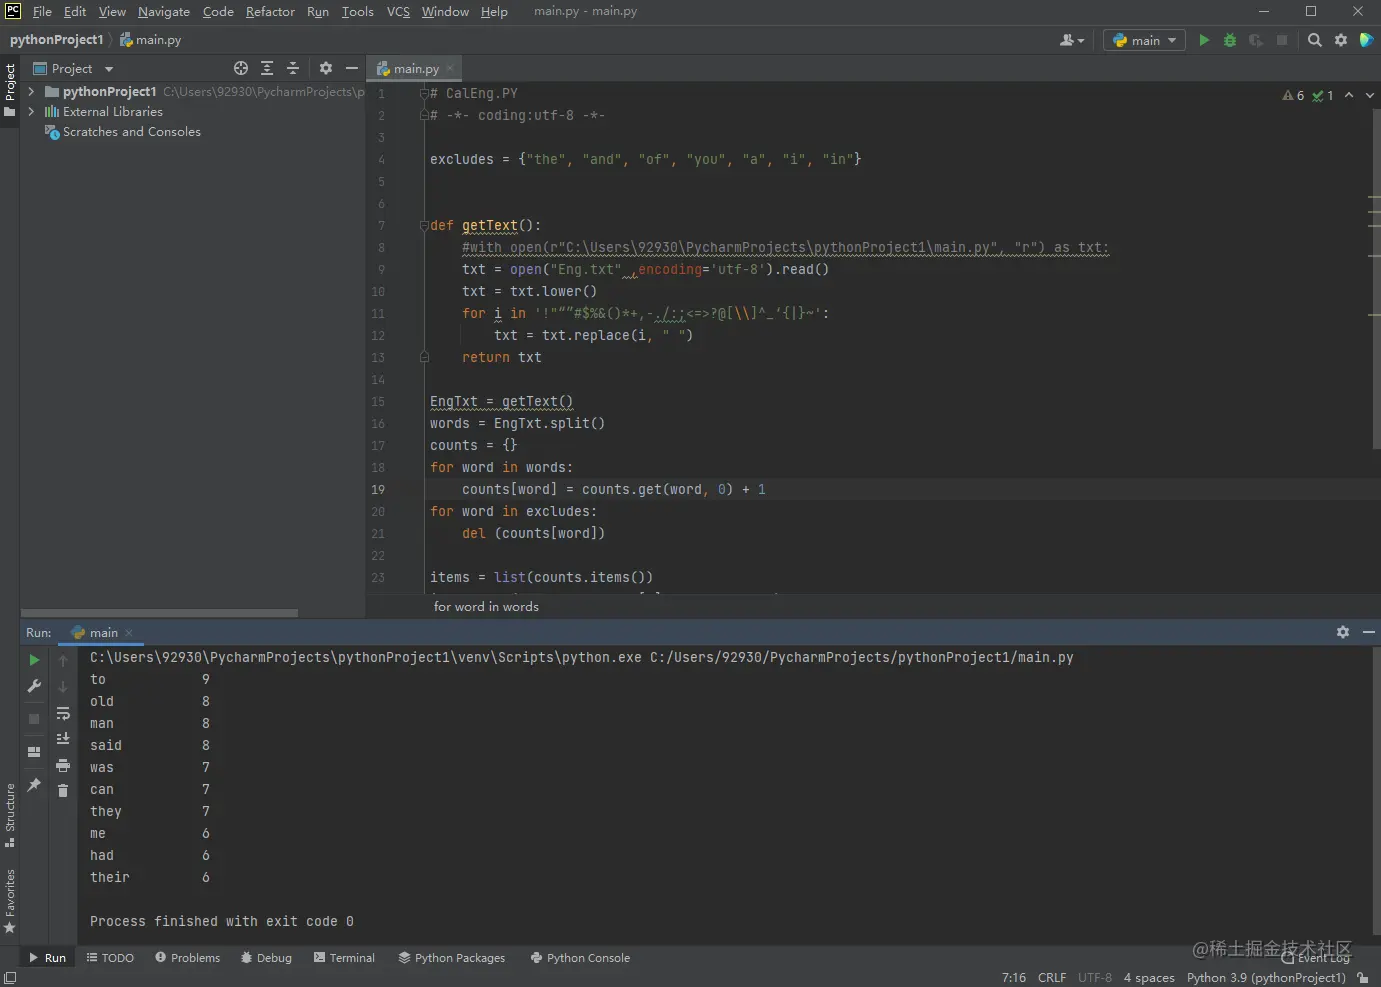This screenshot has height=987, width=1381.
Task: Click Python 3.9 interpreter in status bar
Action: [x=1265, y=978]
